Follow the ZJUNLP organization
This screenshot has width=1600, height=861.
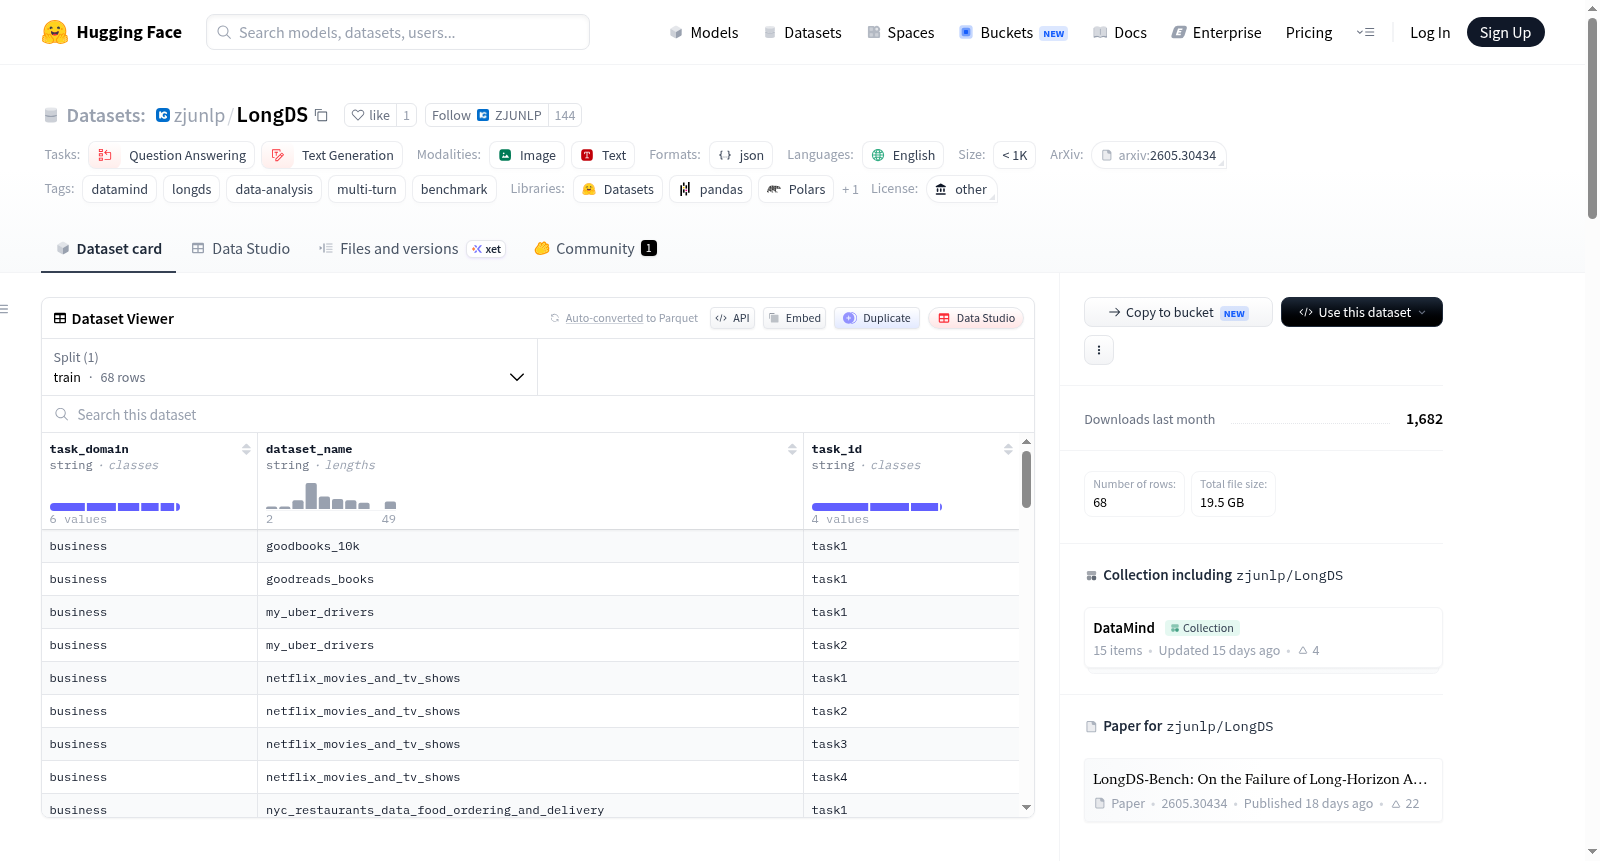487,115
